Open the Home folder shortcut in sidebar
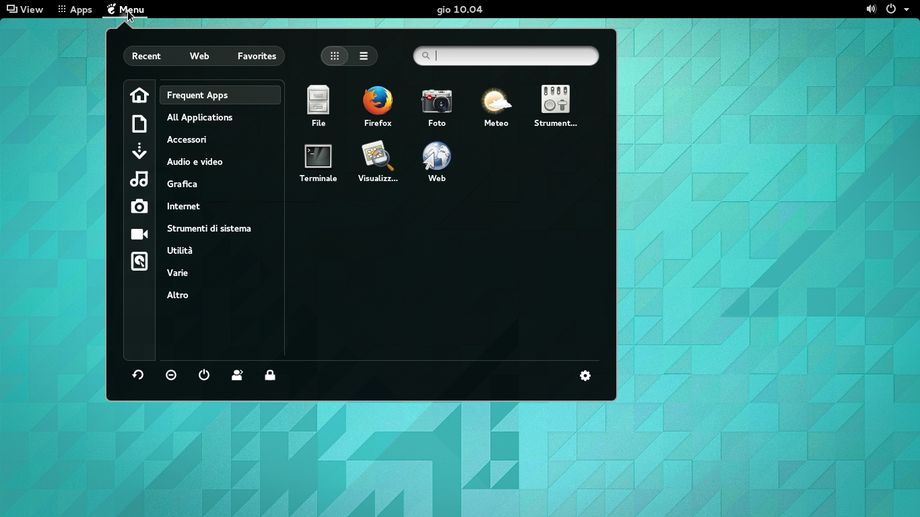 point(139,95)
